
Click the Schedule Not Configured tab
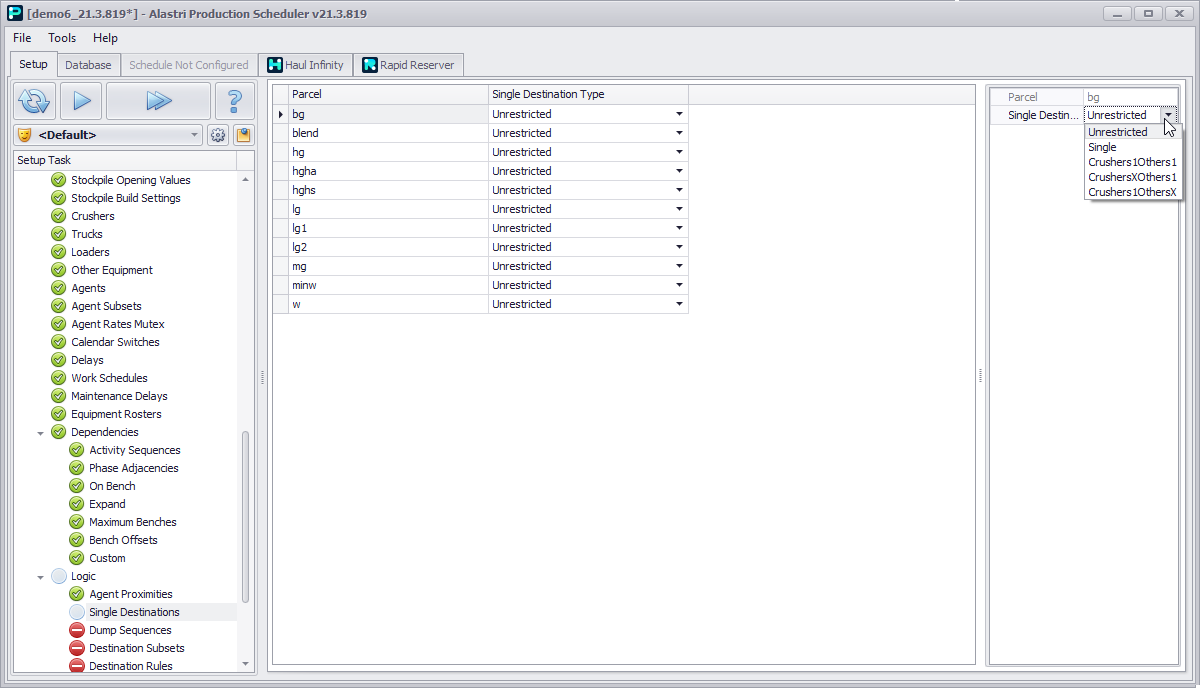189,65
